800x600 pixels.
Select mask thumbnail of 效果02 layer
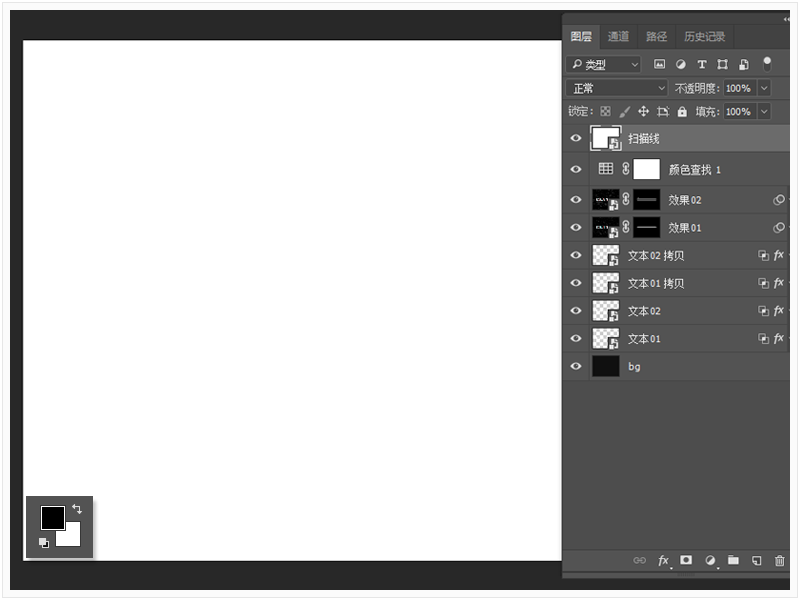646,199
